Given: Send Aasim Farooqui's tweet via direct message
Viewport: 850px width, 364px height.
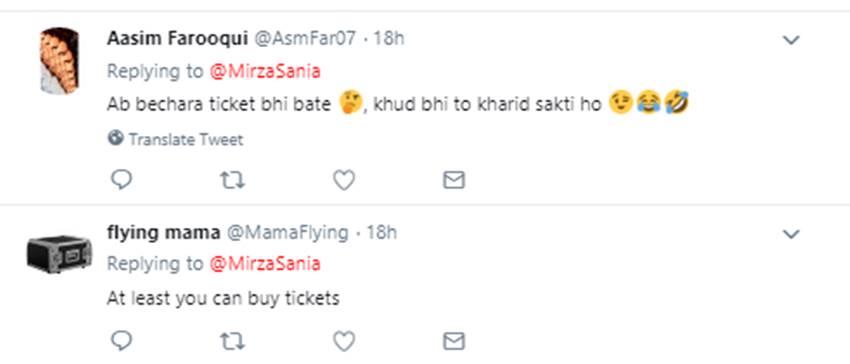Looking at the screenshot, I should [454, 180].
